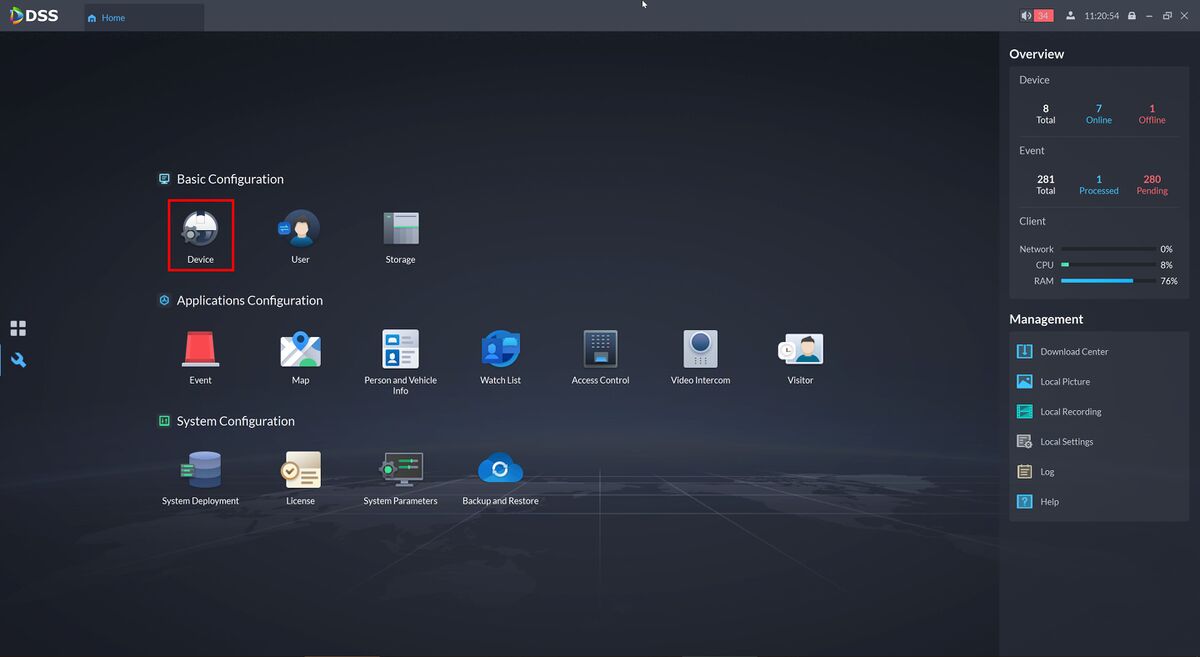Click the alarm speaker icon with count 34

click(x=1026, y=16)
